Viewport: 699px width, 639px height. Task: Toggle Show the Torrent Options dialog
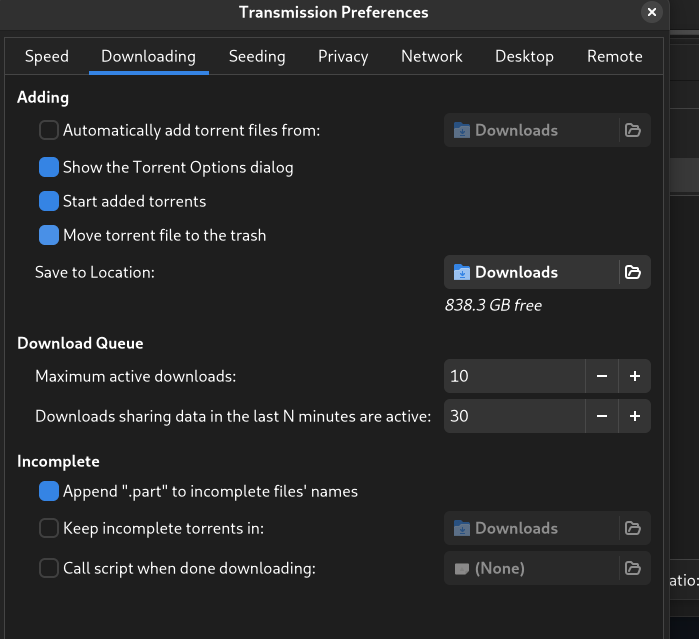pyautogui.click(x=49, y=167)
